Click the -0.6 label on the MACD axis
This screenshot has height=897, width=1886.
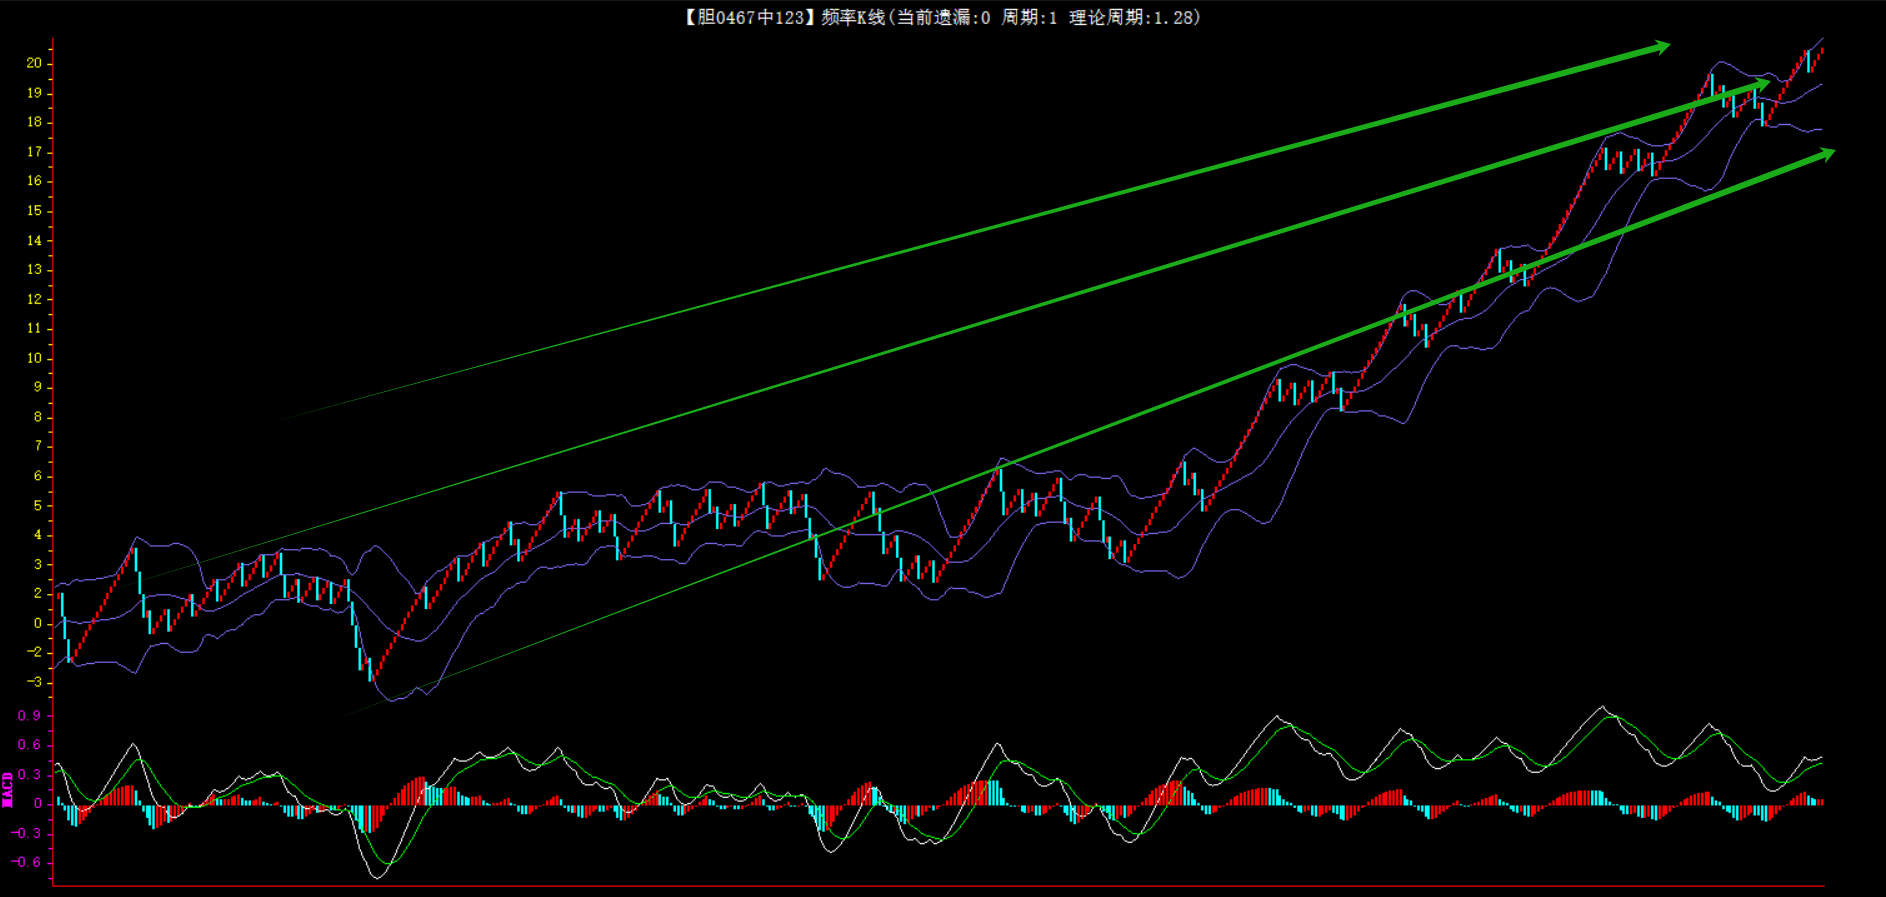click(26, 862)
